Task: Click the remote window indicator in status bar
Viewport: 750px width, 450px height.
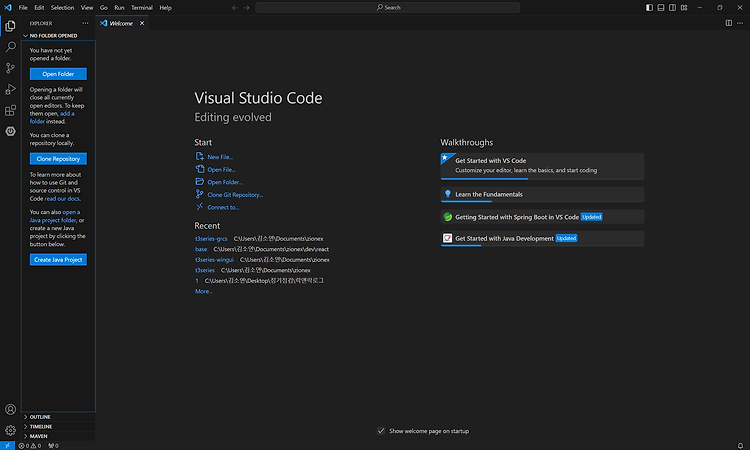Action: point(7,446)
